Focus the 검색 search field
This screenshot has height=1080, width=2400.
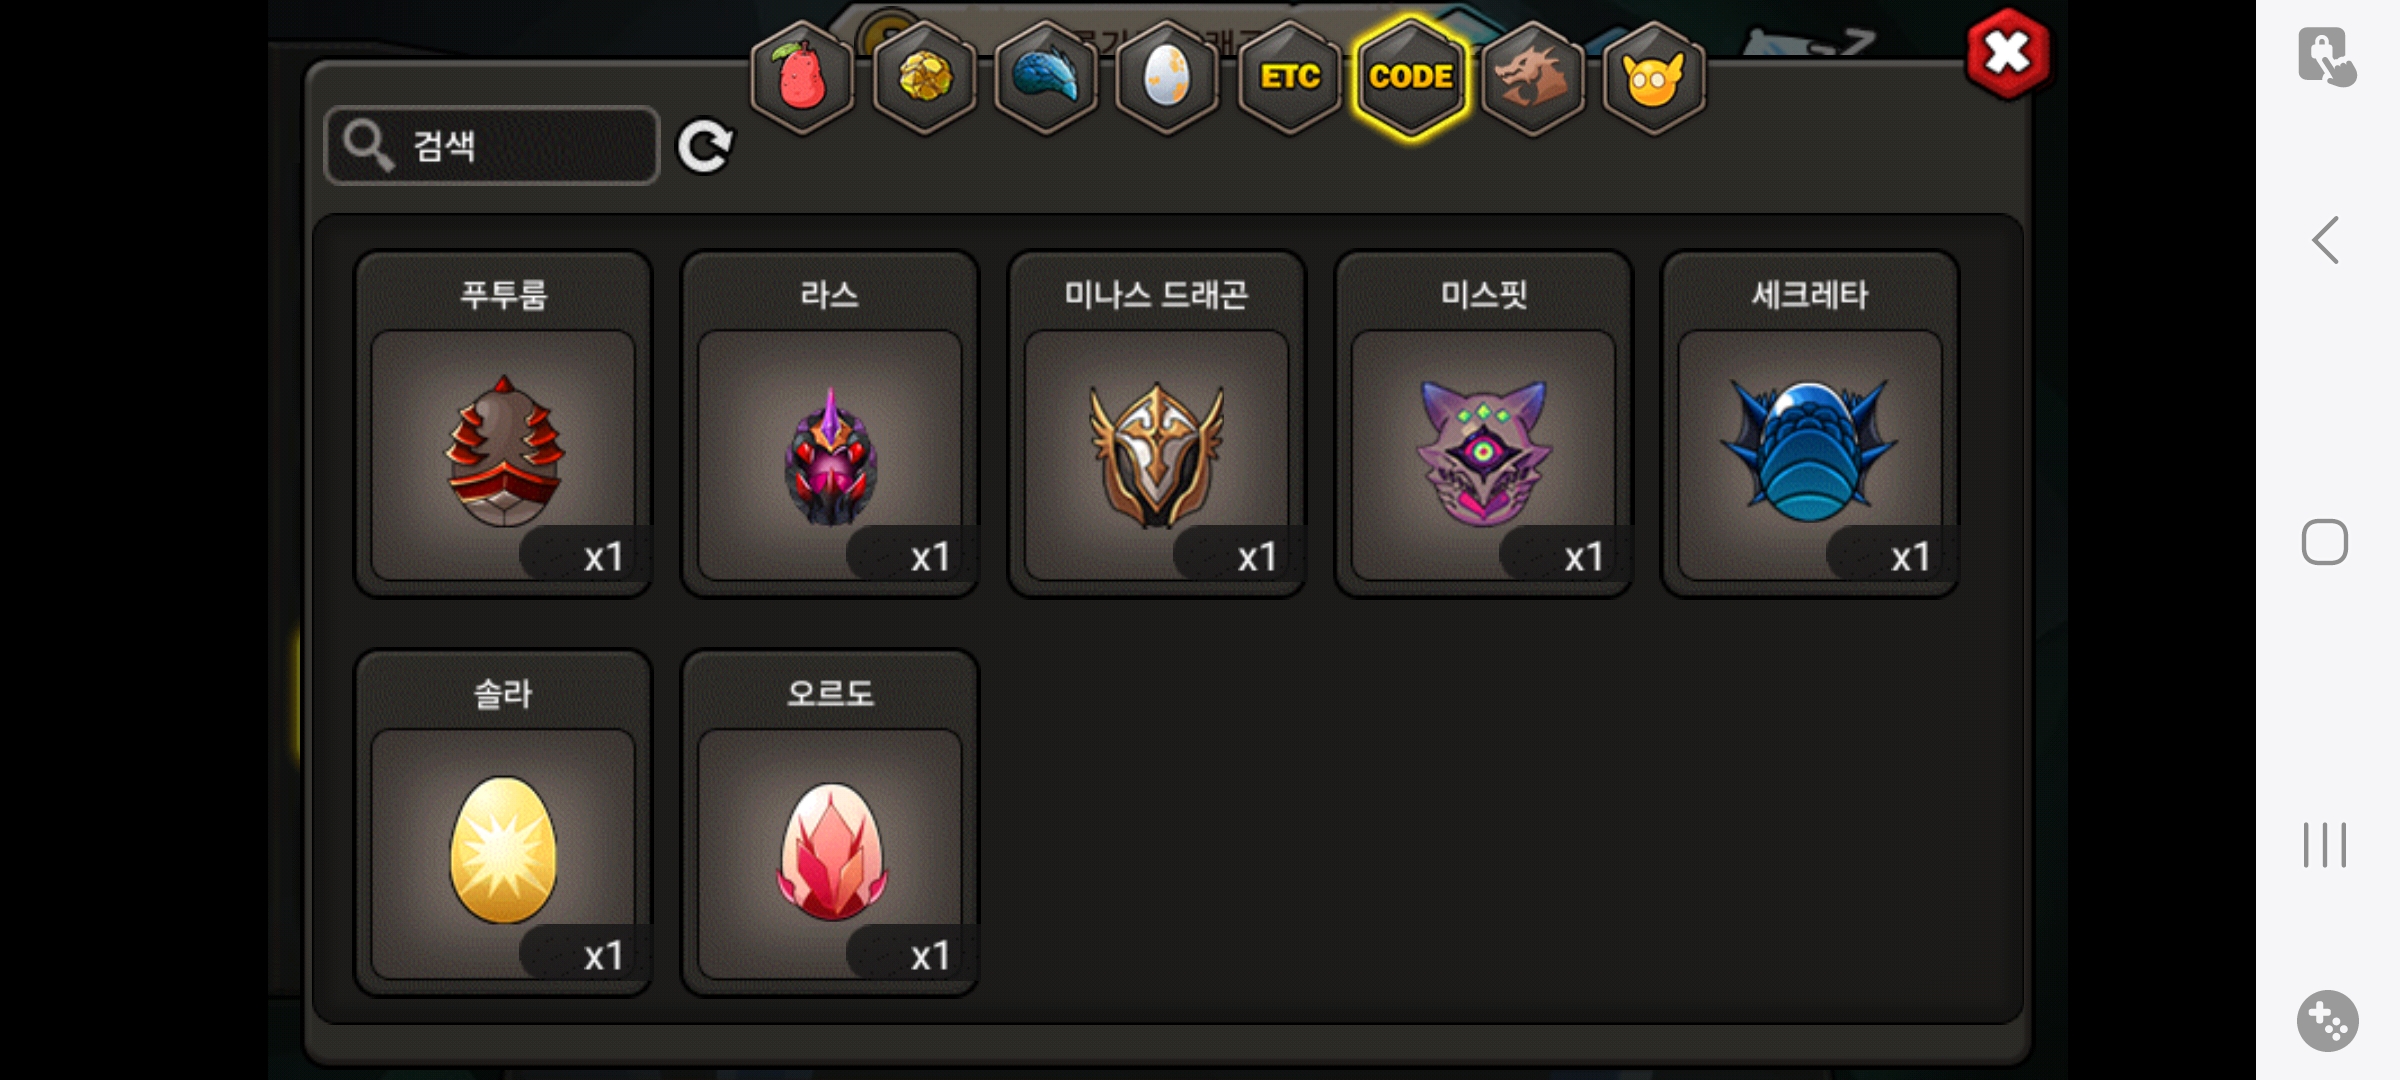coord(492,146)
